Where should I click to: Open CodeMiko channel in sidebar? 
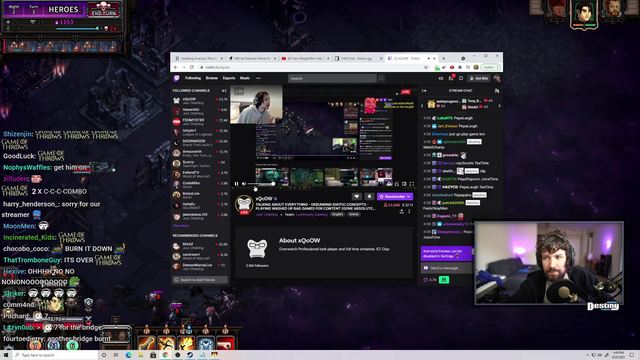(200, 184)
